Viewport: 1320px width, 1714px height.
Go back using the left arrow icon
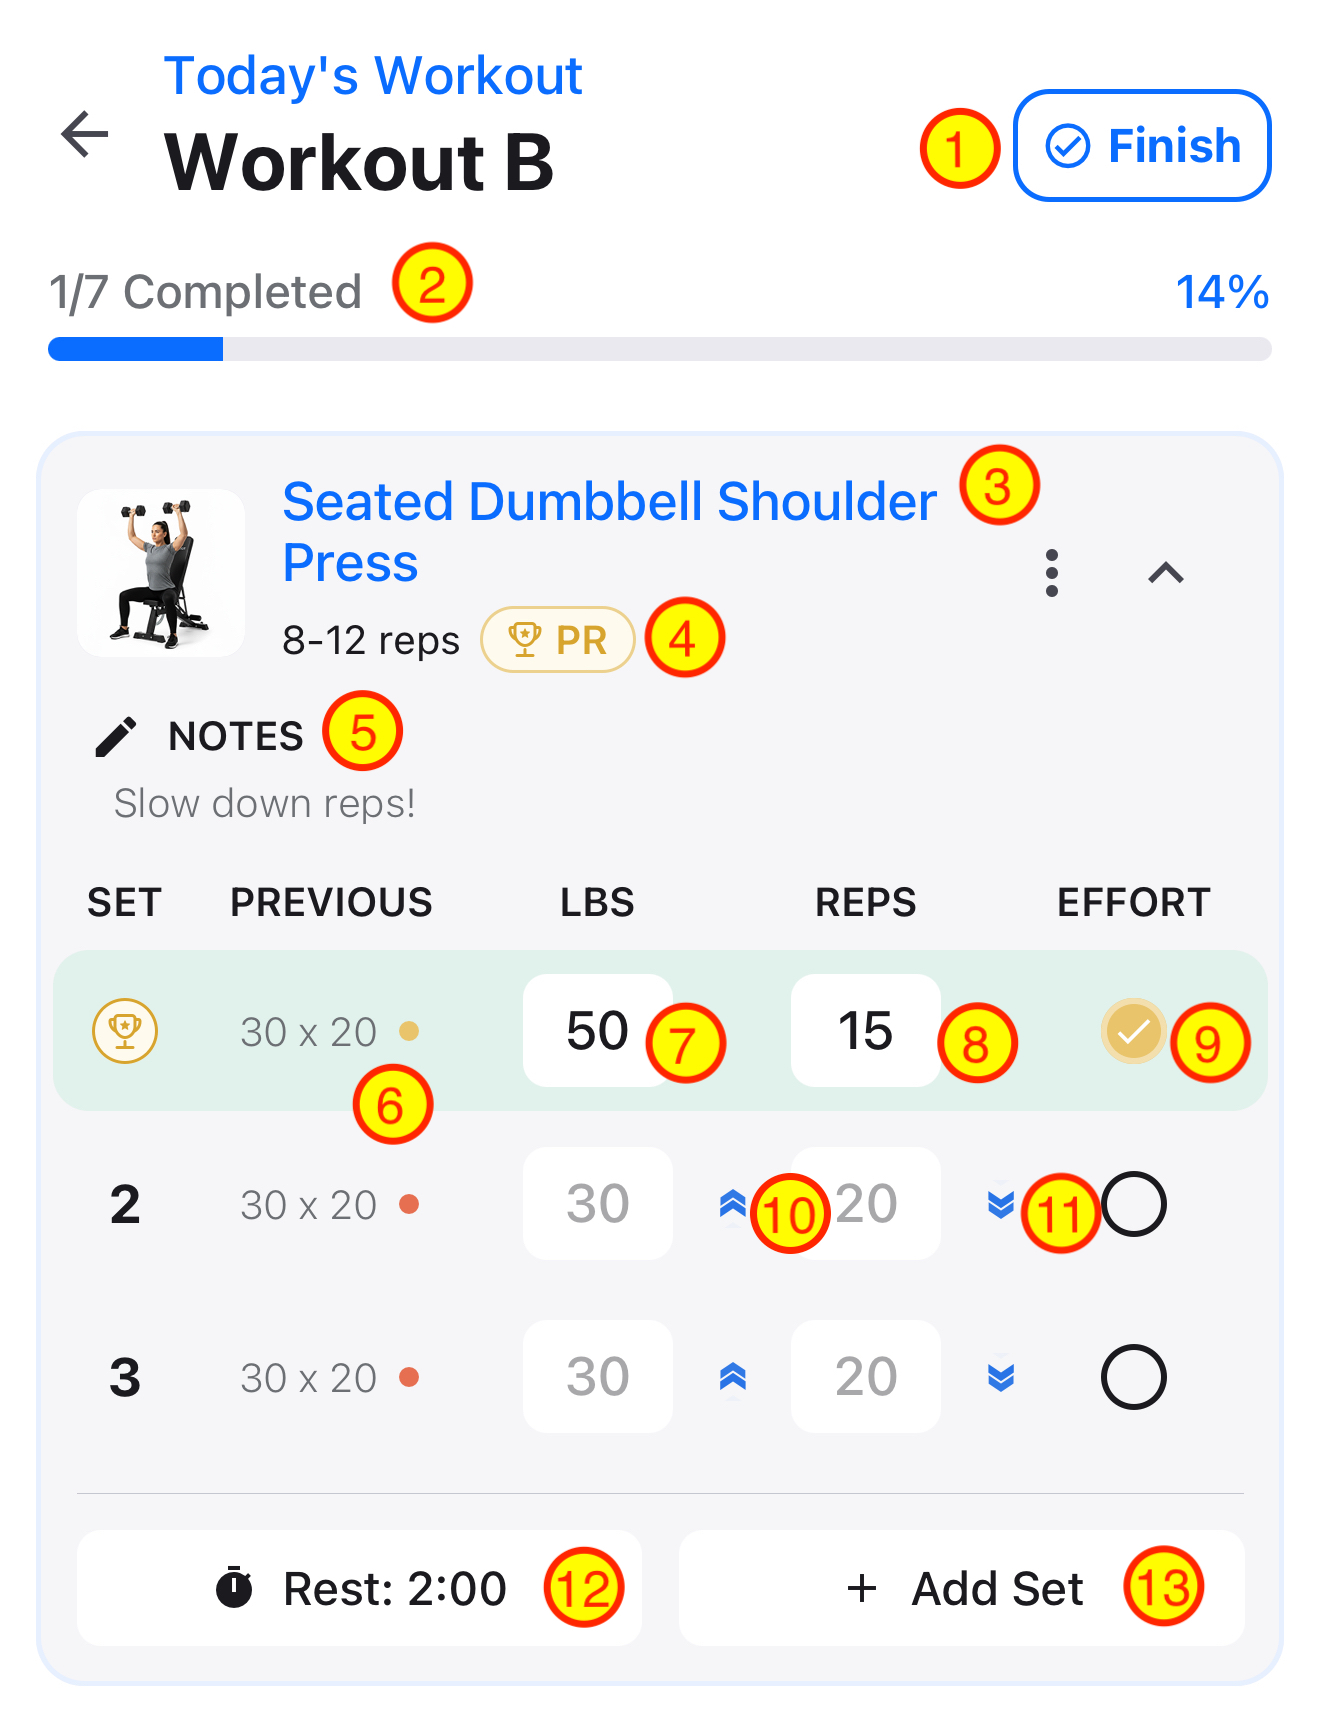(x=85, y=134)
